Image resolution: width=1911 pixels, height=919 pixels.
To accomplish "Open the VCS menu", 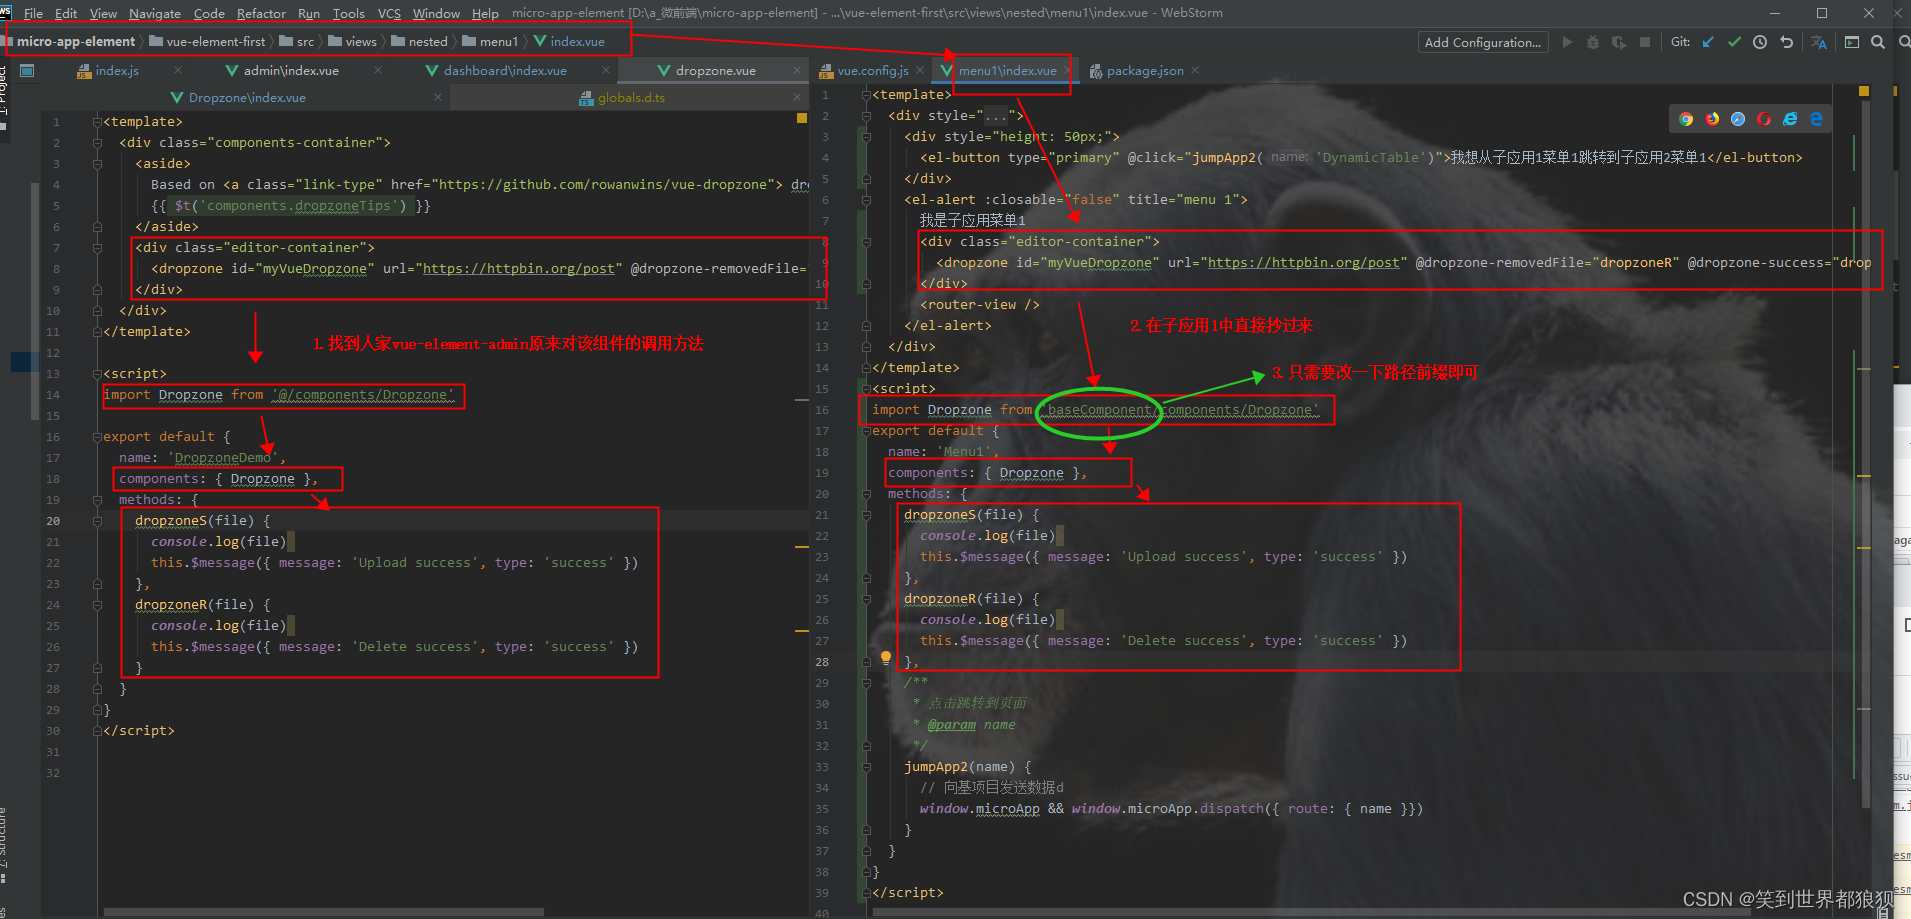I will click(389, 13).
